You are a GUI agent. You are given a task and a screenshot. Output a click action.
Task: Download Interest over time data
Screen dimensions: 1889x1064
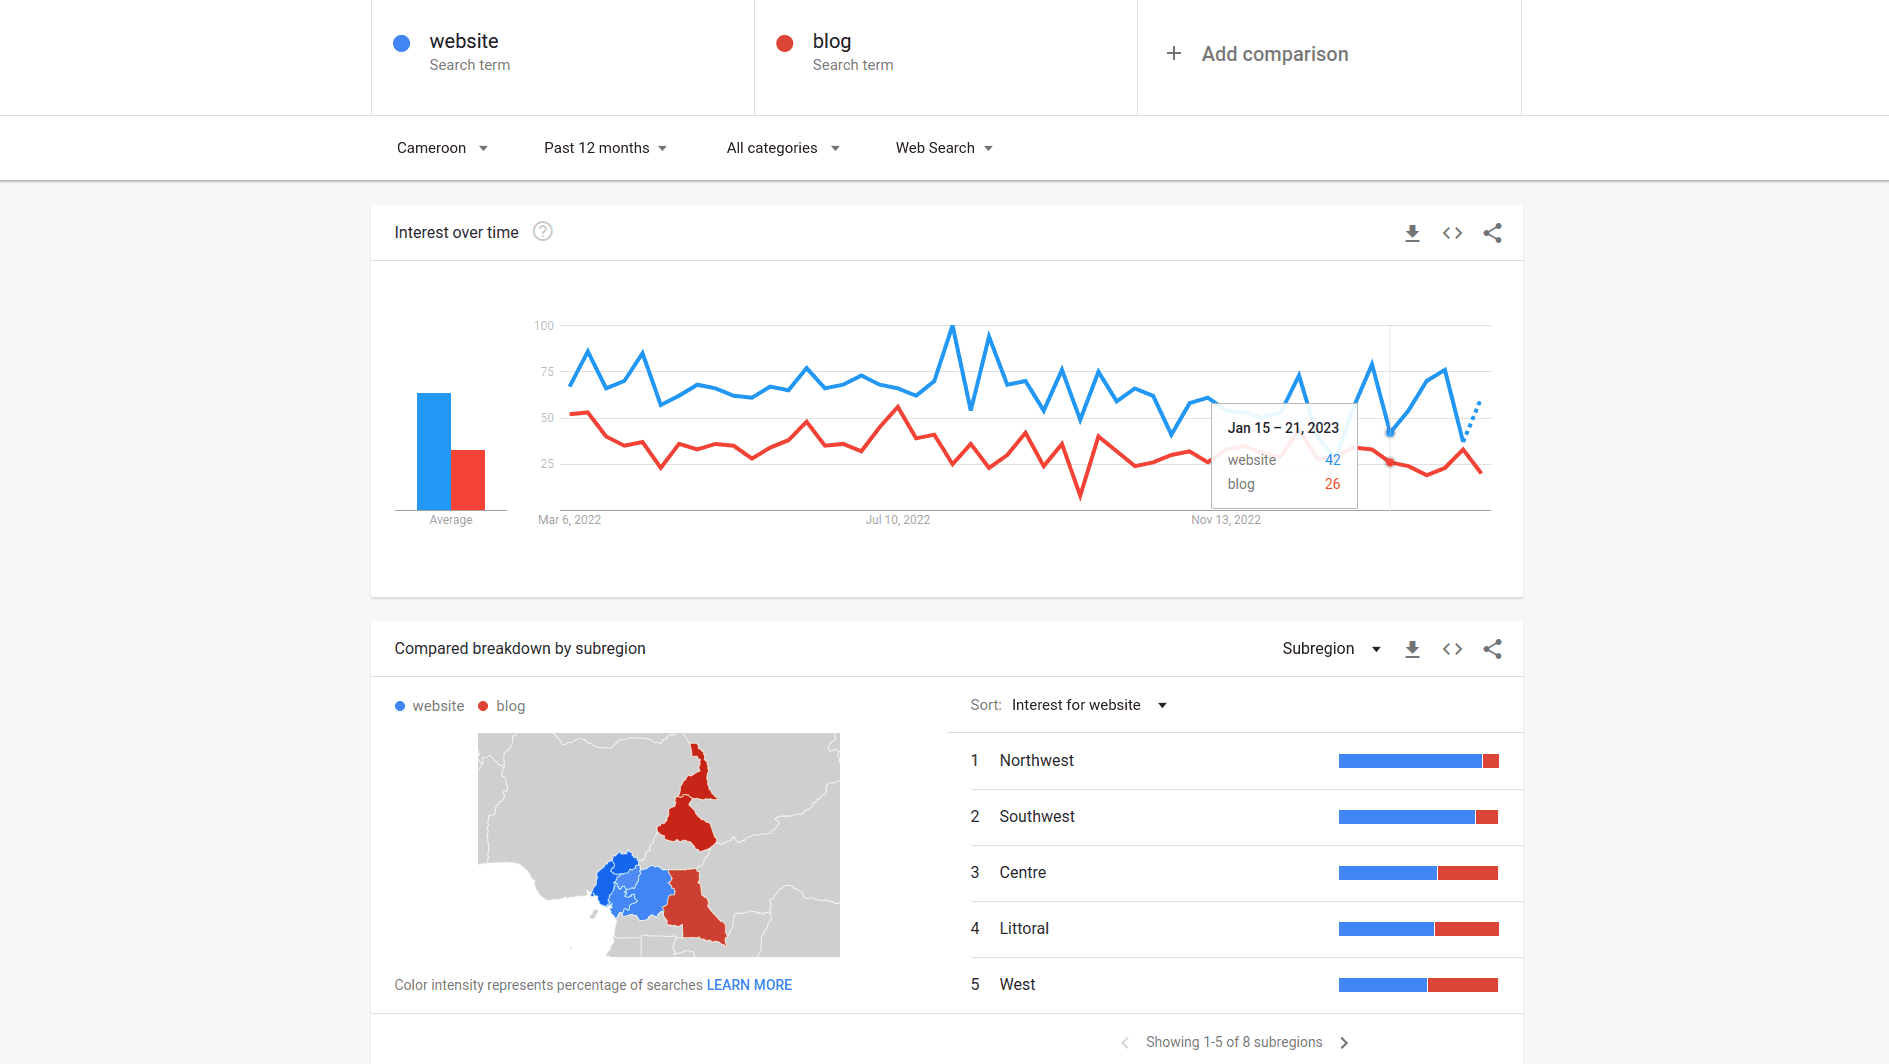pos(1412,233)
